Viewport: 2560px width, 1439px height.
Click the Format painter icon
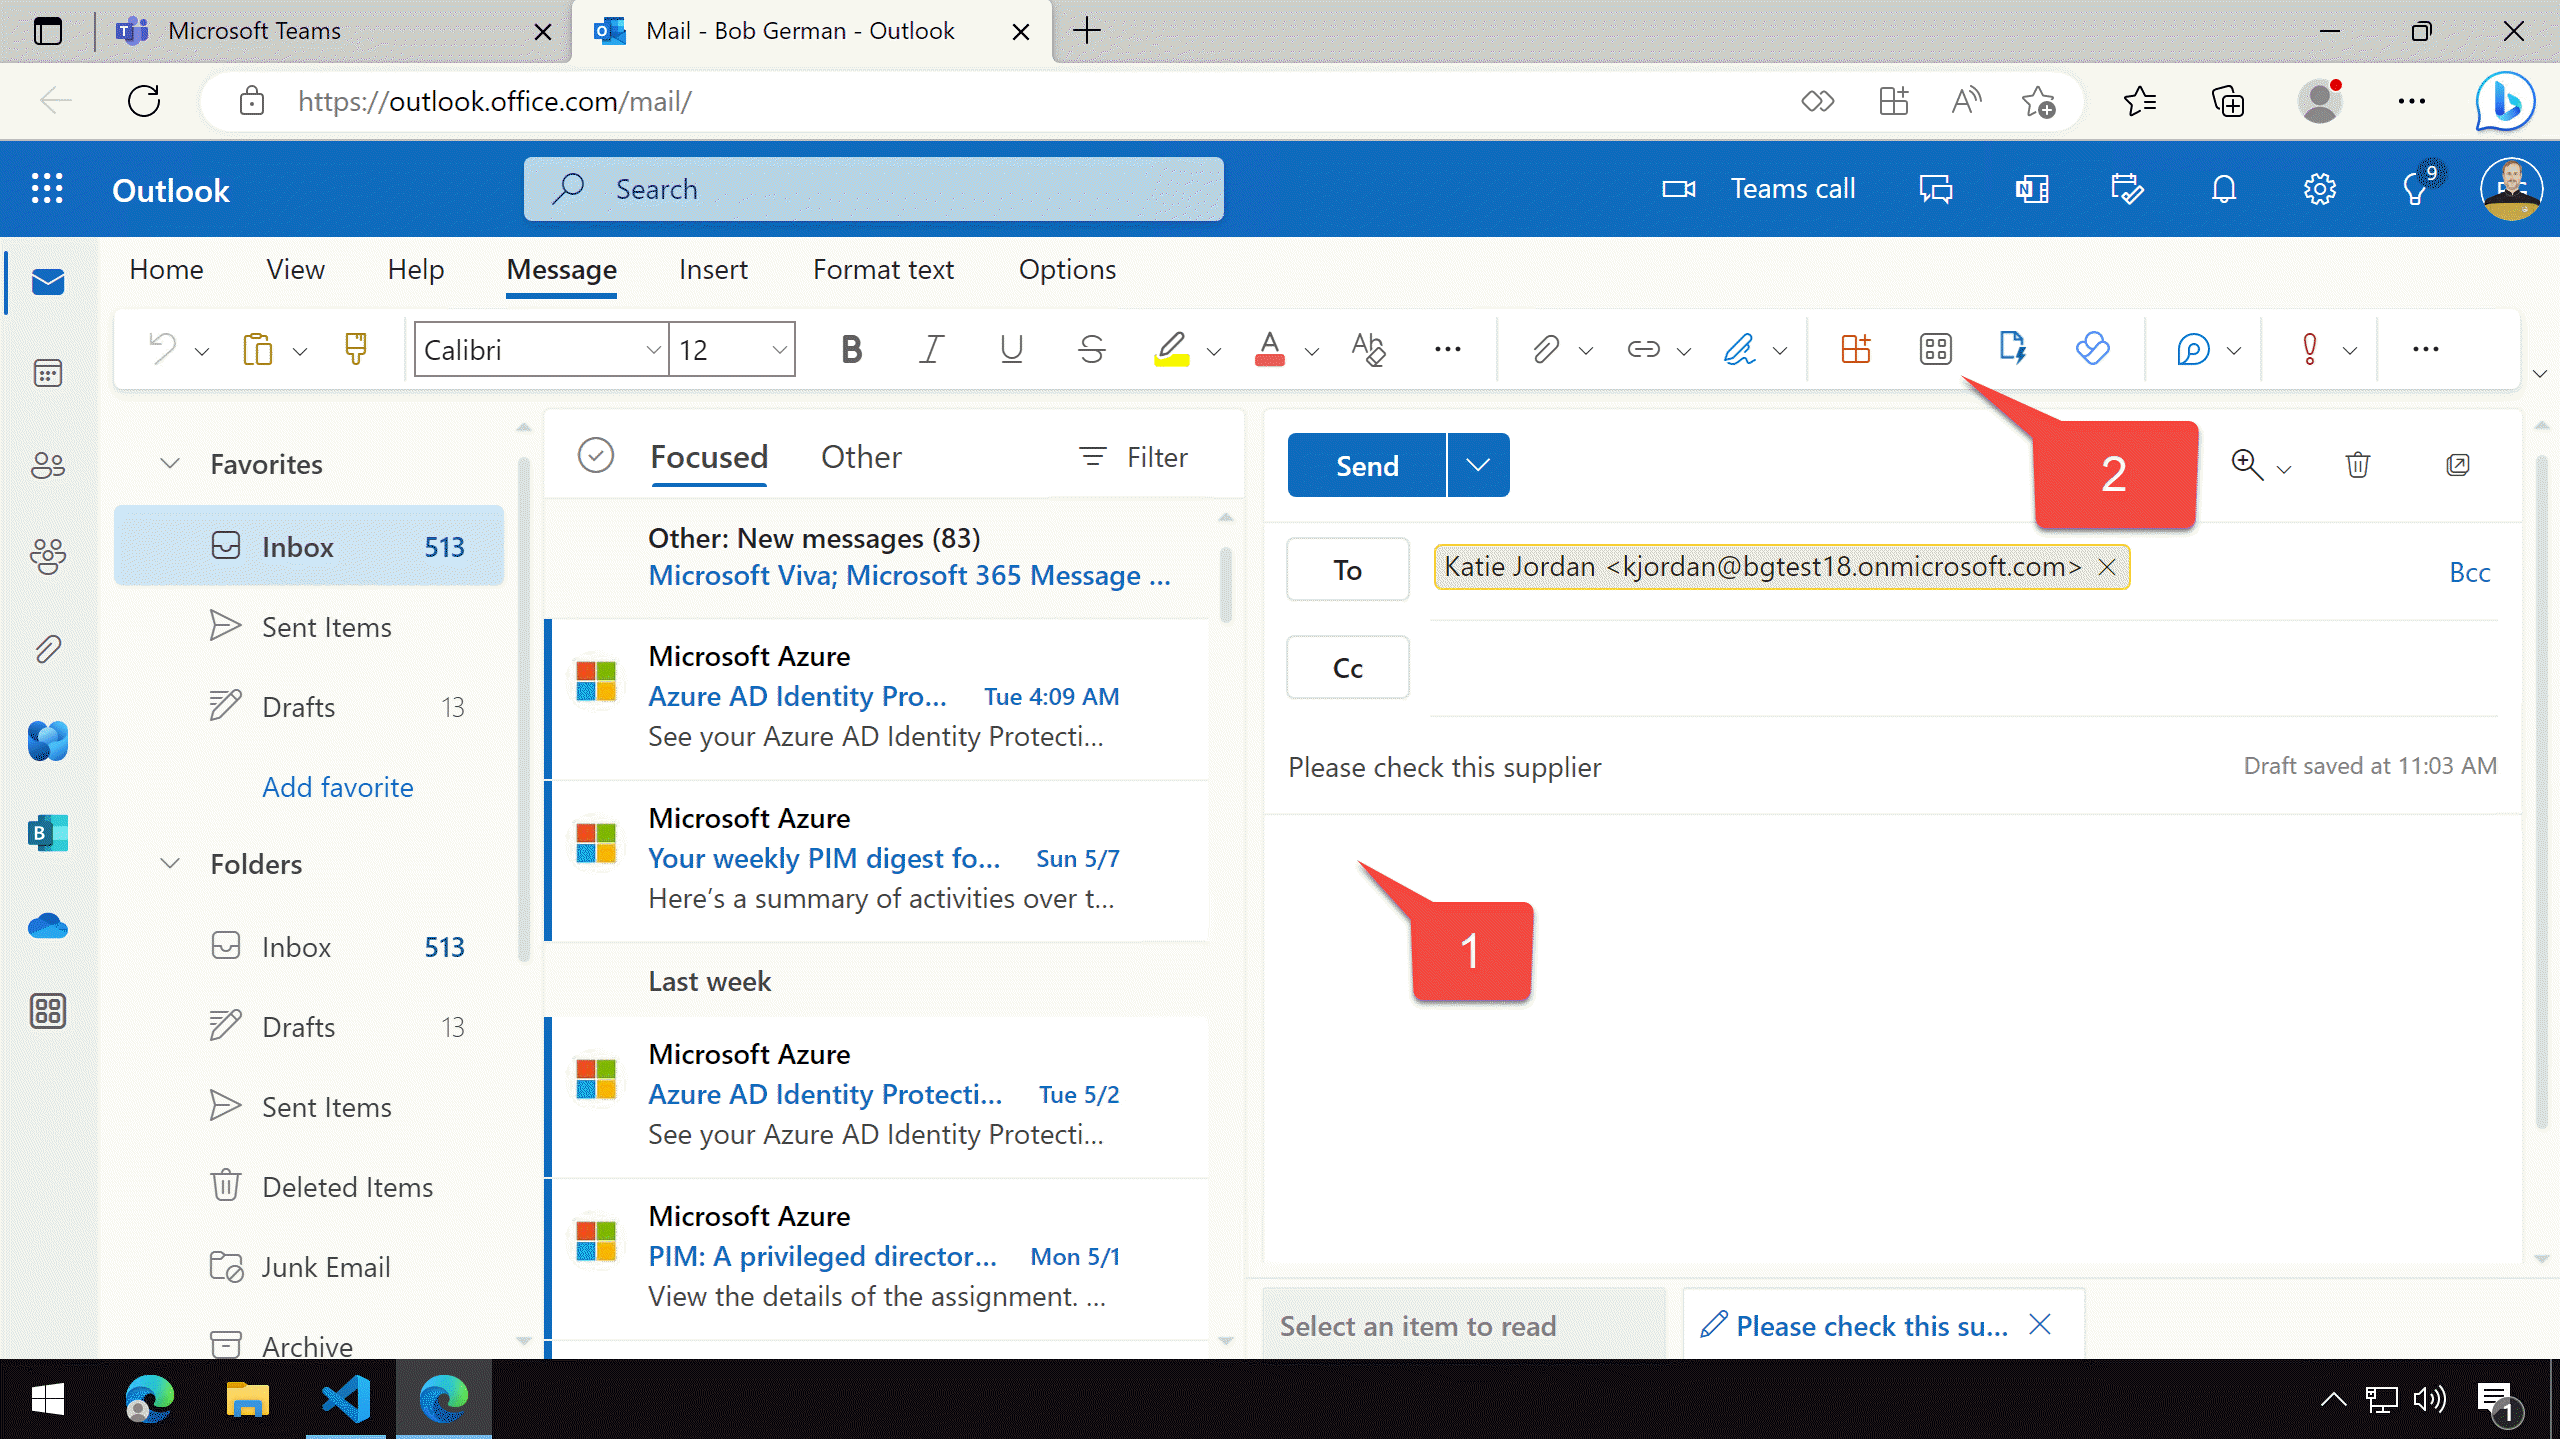(355, 349)
